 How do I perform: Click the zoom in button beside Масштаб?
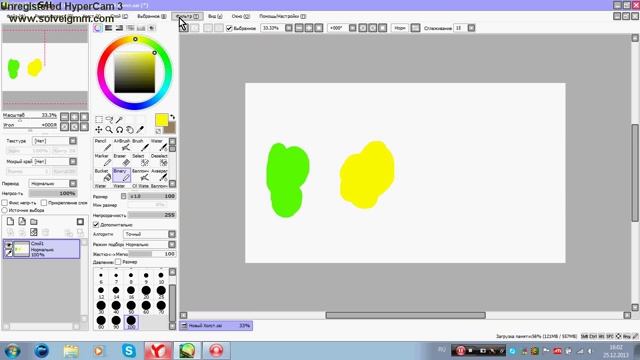pyautogui.click(x=74, y=116)
